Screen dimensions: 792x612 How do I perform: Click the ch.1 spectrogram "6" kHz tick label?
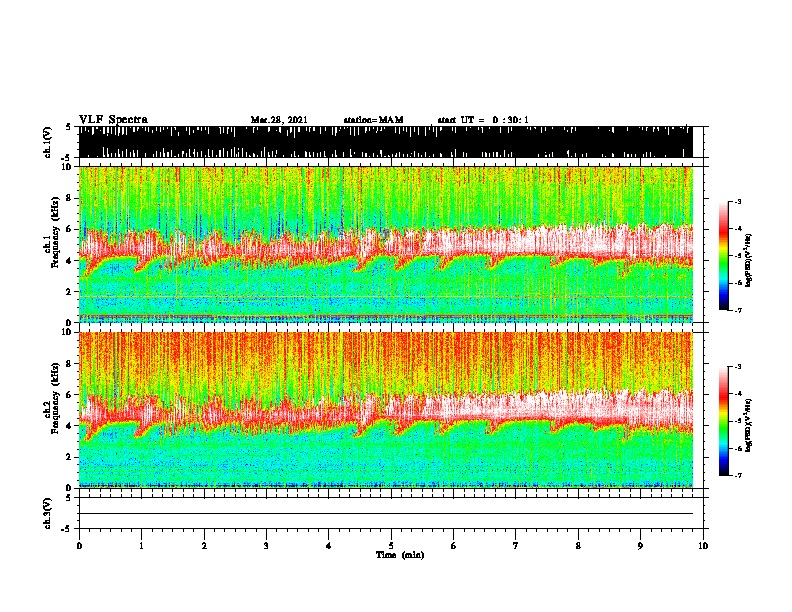click(70, 229)
